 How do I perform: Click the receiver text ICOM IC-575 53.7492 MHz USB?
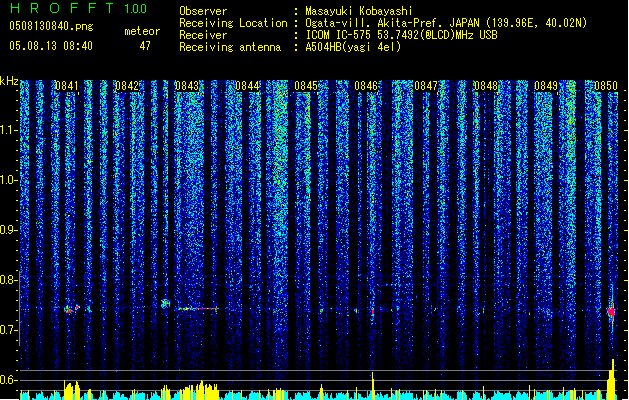coord(401,35)
